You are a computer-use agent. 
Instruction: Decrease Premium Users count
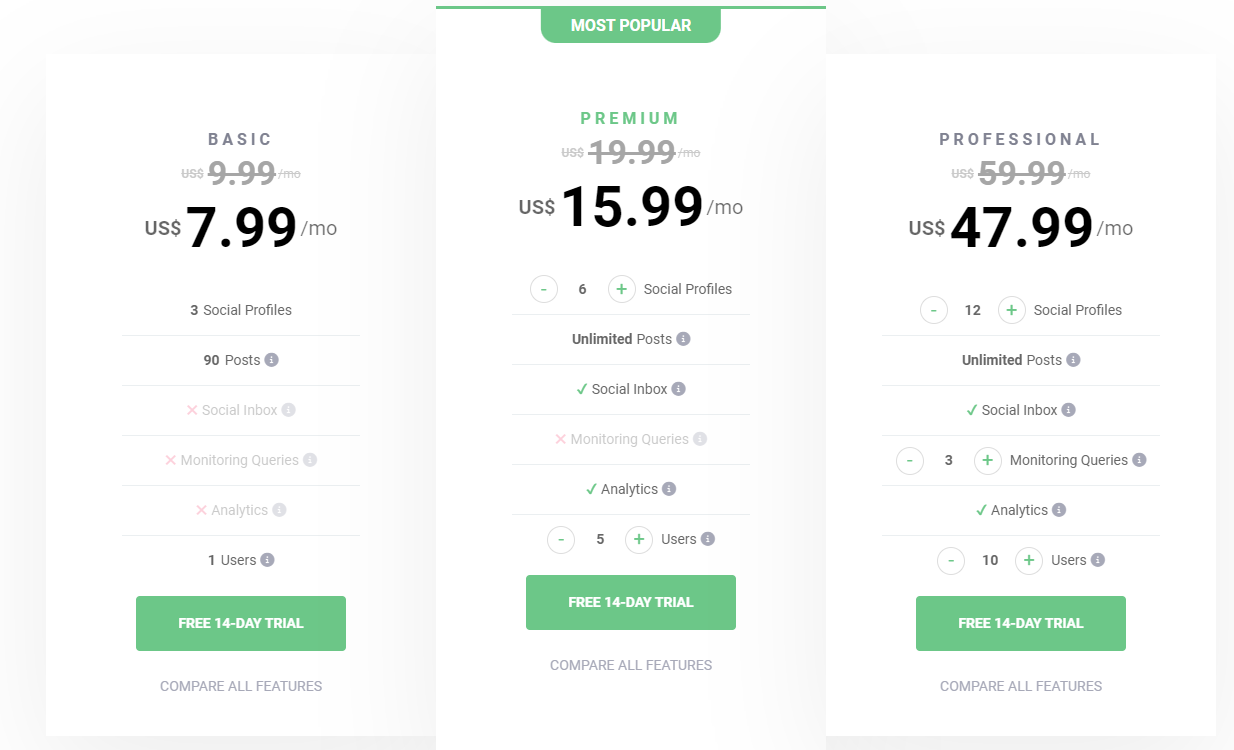(x=561, y=539)
